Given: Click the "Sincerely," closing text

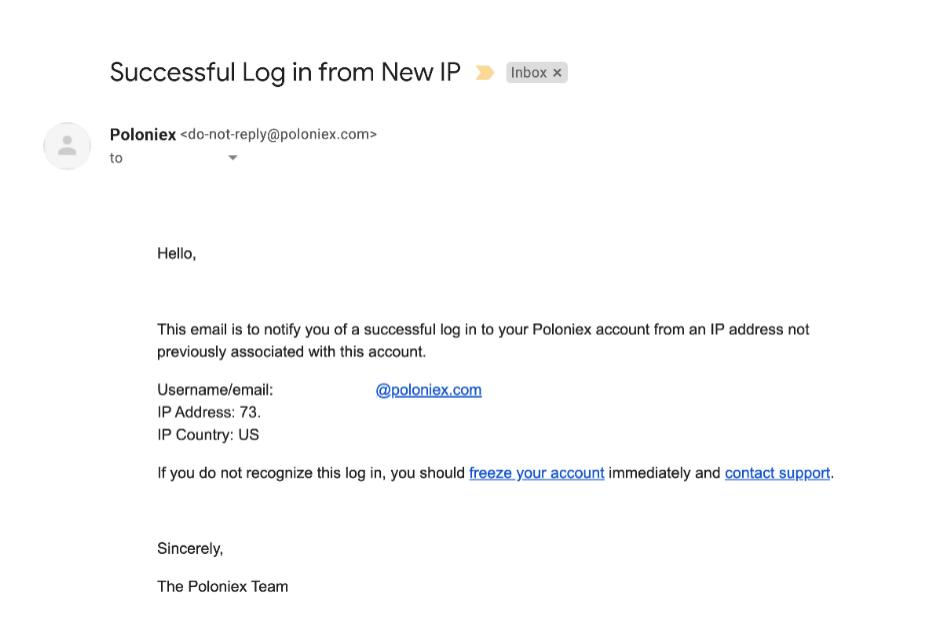Looking at the screenshot, I should pyautogui.click(x=190, y=548).
